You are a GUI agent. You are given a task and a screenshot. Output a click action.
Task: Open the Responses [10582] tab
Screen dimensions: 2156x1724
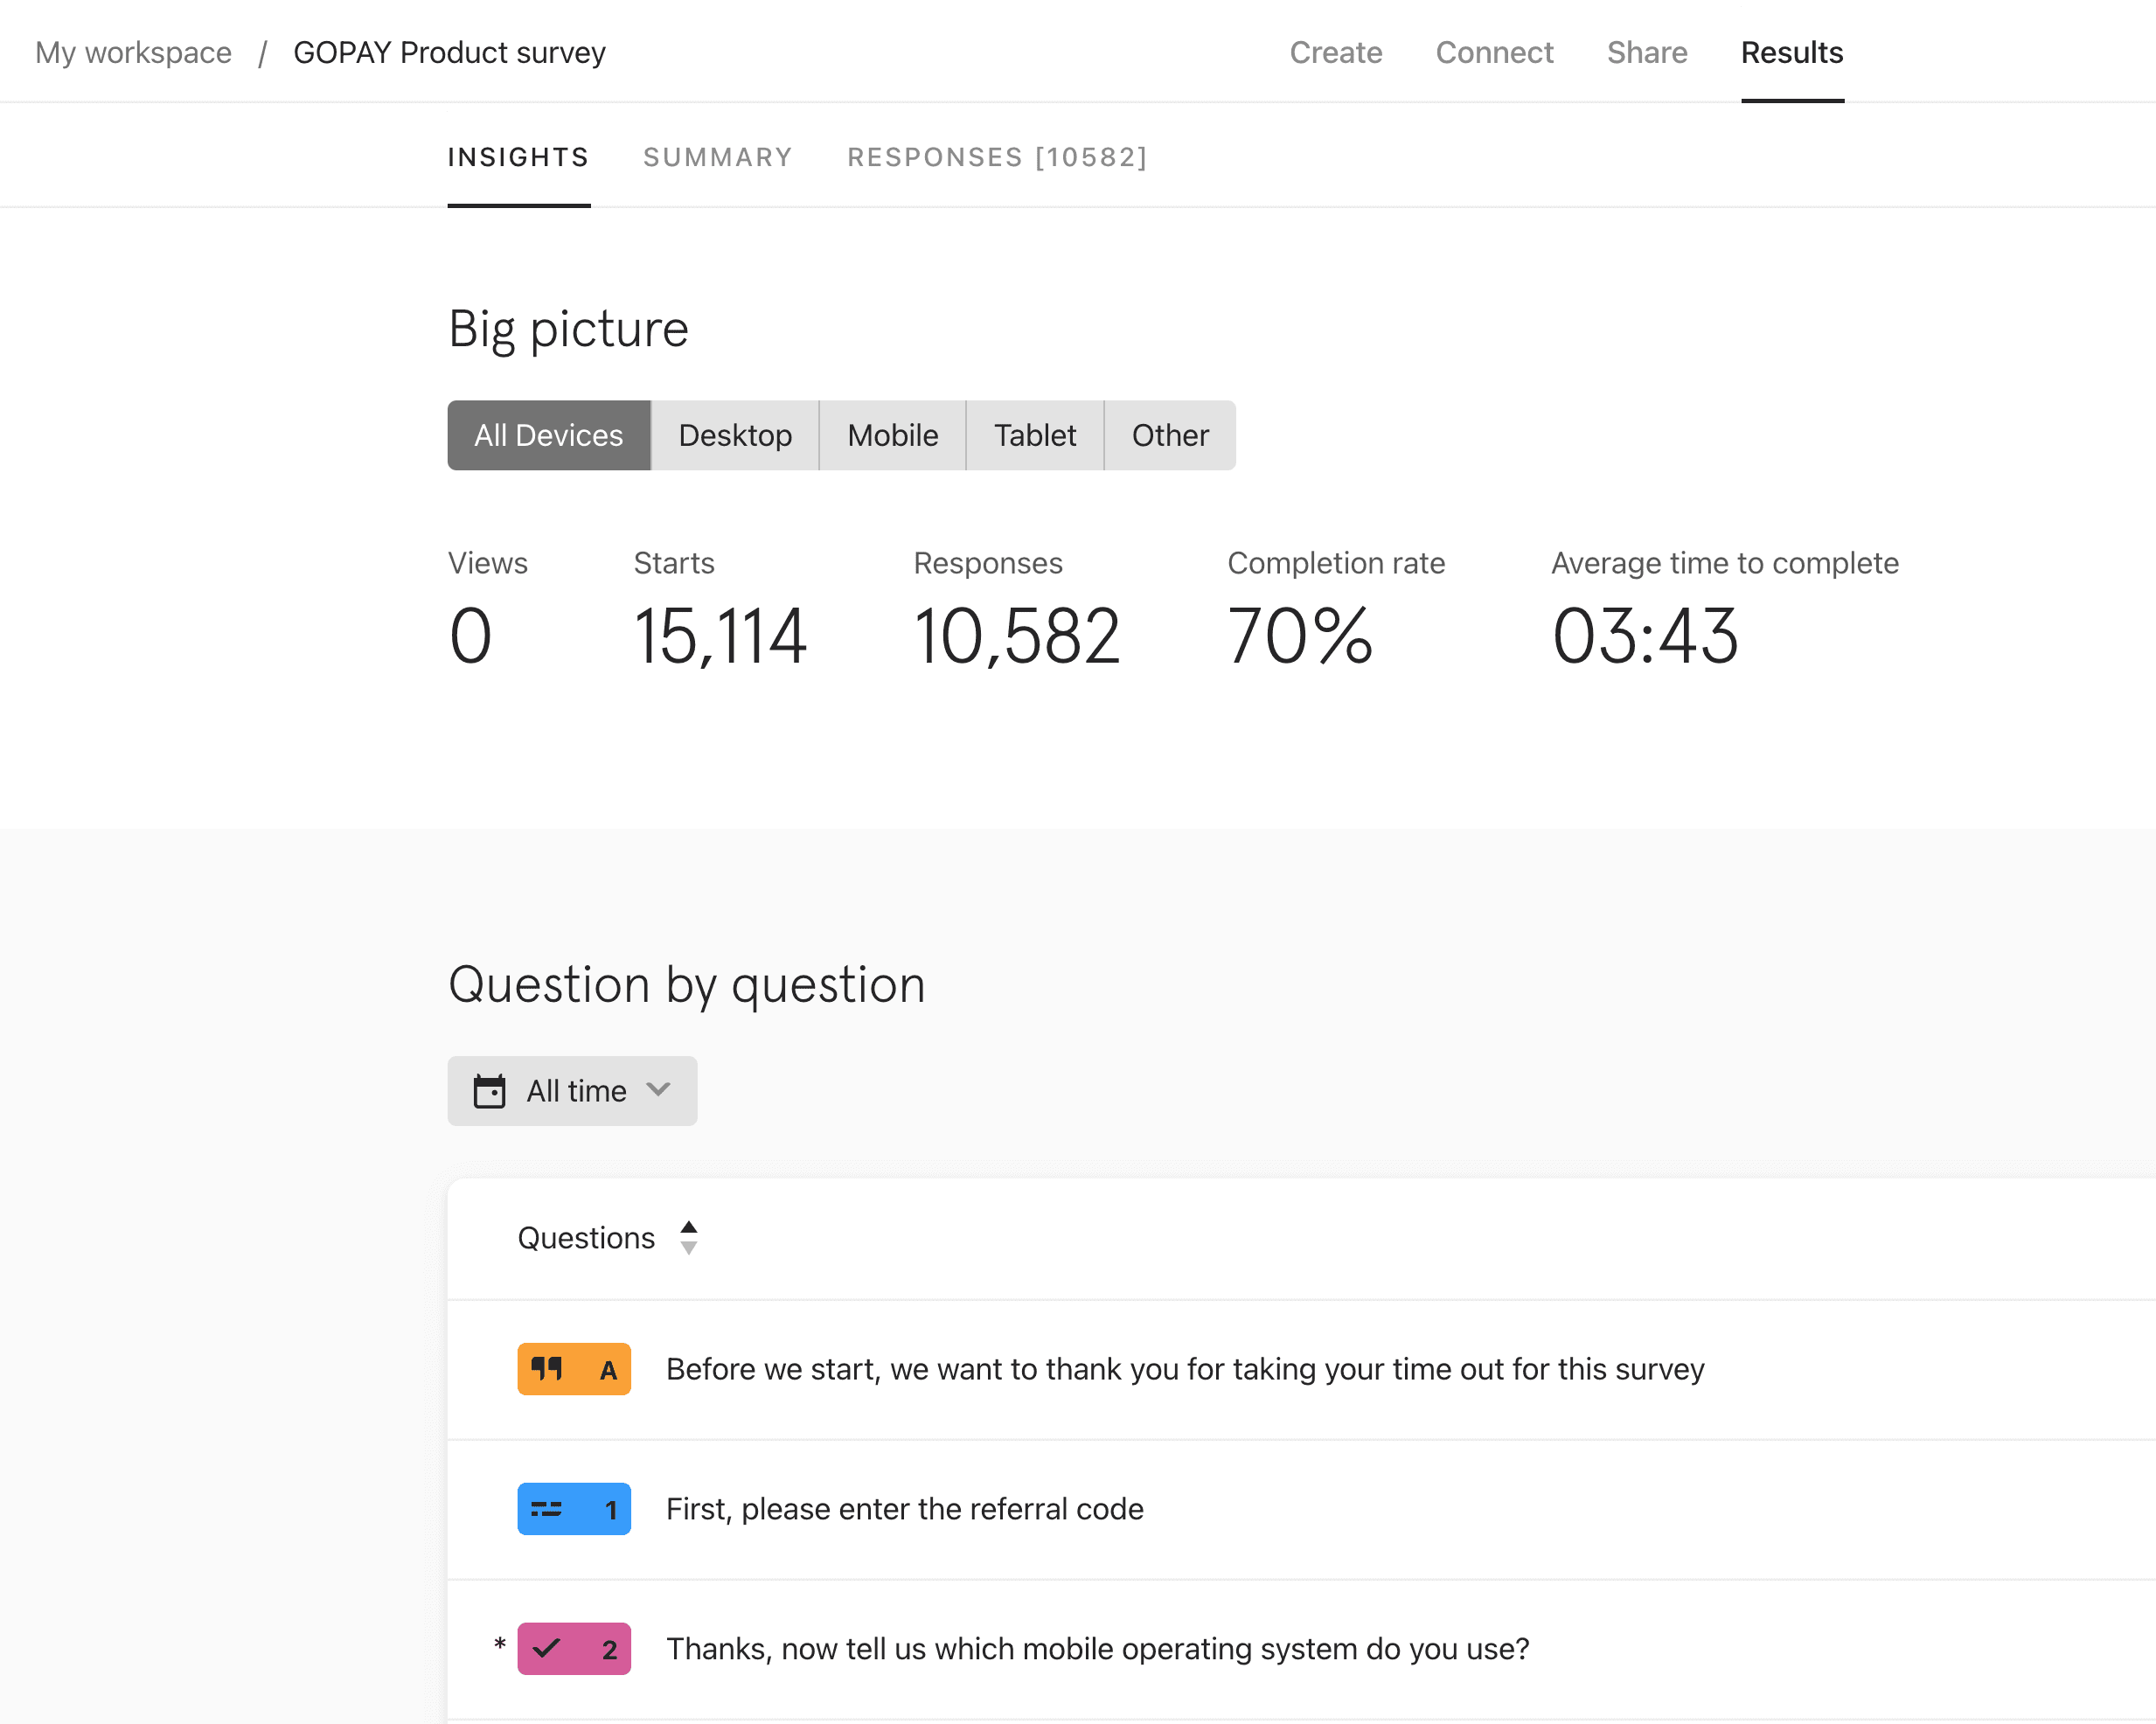(997, 157)
